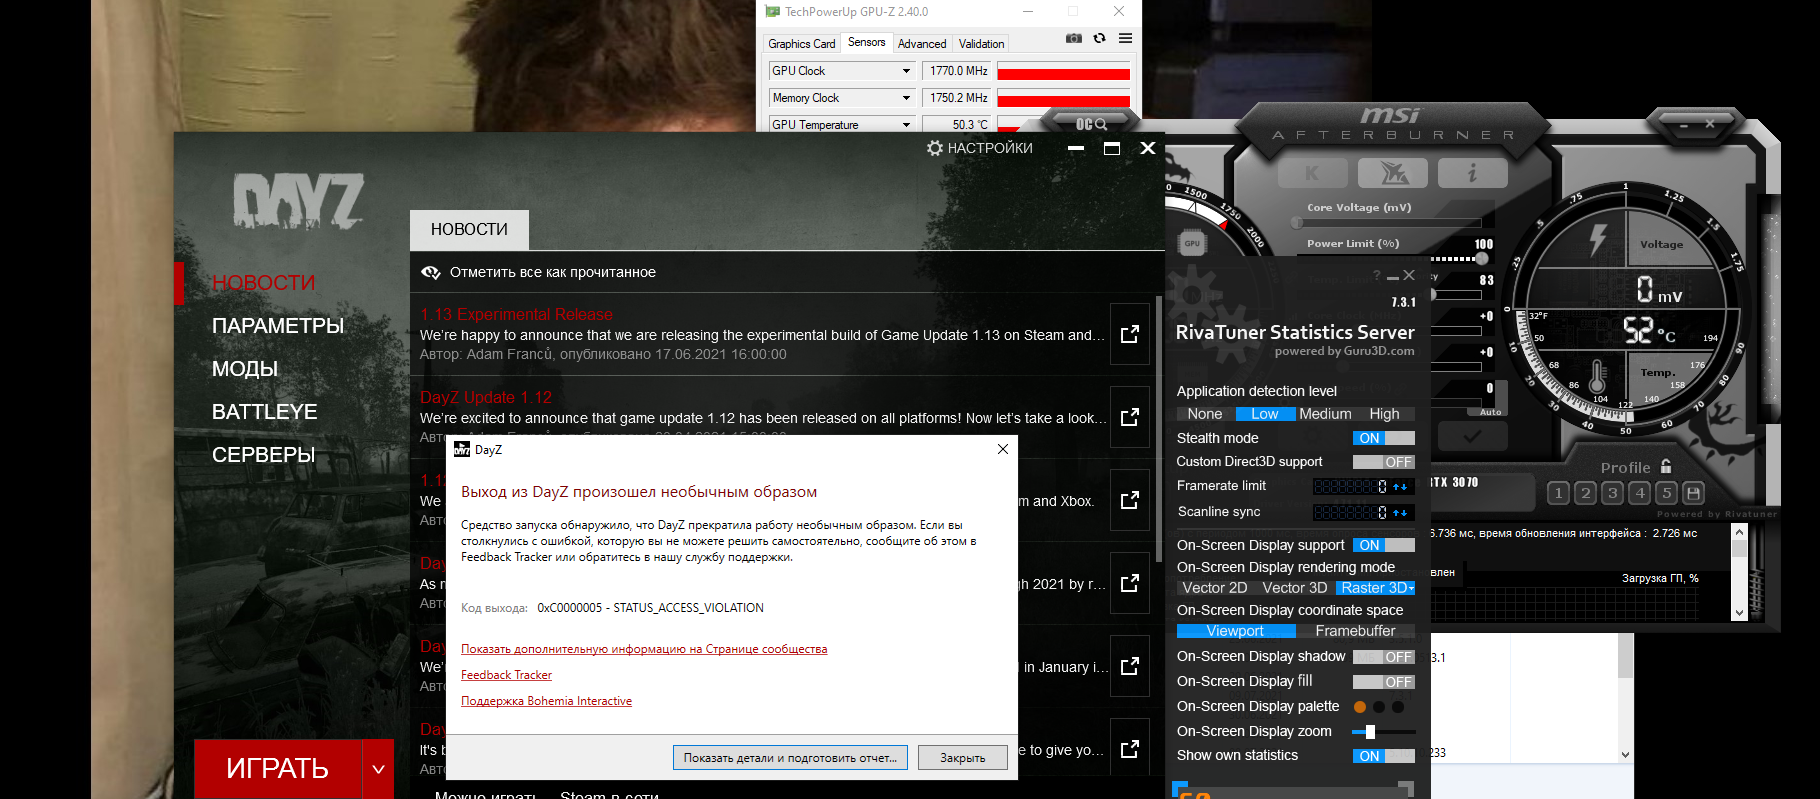Screen dimensions: 1820x799
Task: Open ПАРАМЕТРЫ section in DayZ launcher
Action: (x=278, y=326)
